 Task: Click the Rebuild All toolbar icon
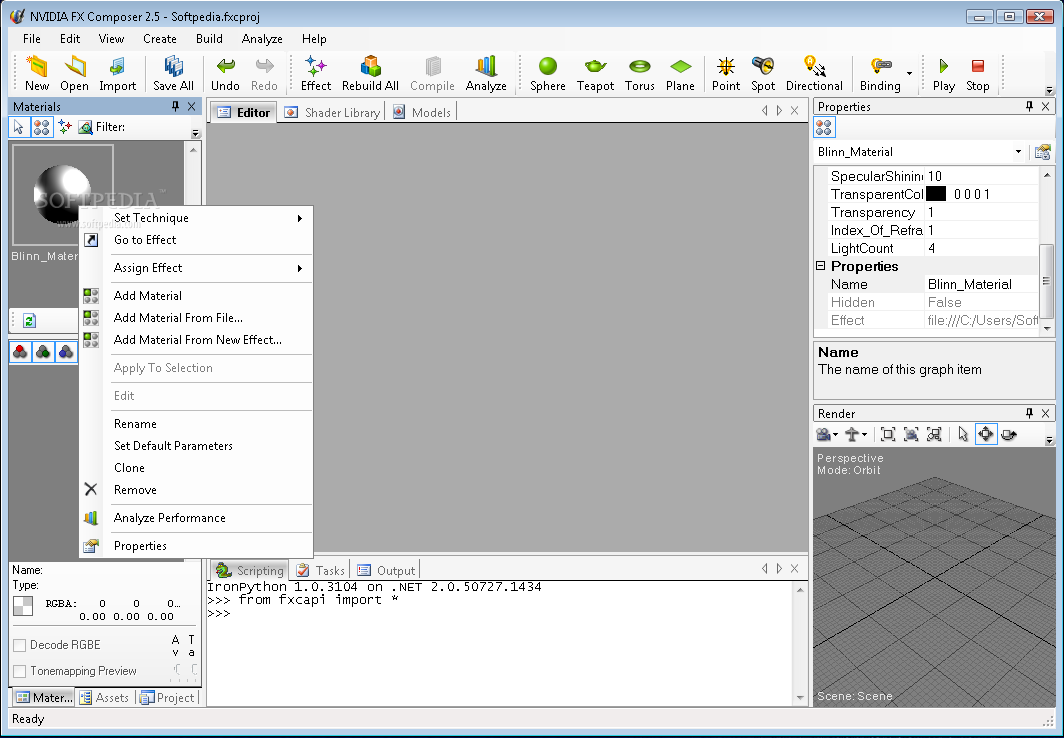click(370, 73)
